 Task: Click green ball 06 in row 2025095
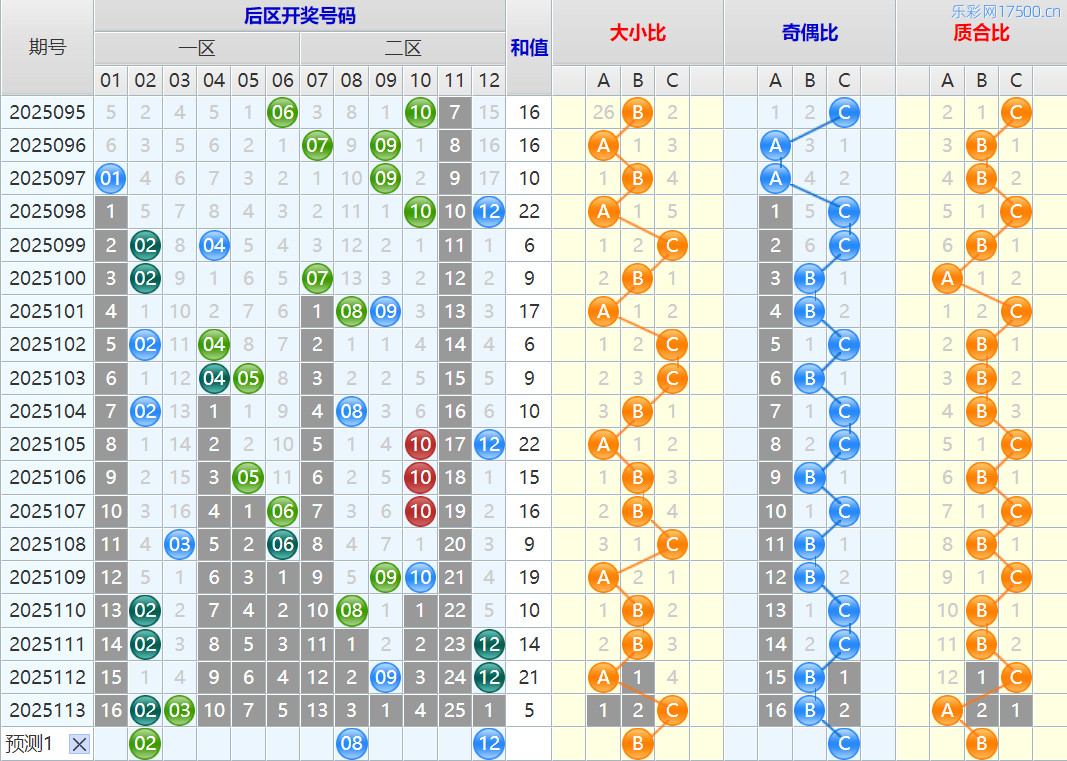(x=283, y=112)
